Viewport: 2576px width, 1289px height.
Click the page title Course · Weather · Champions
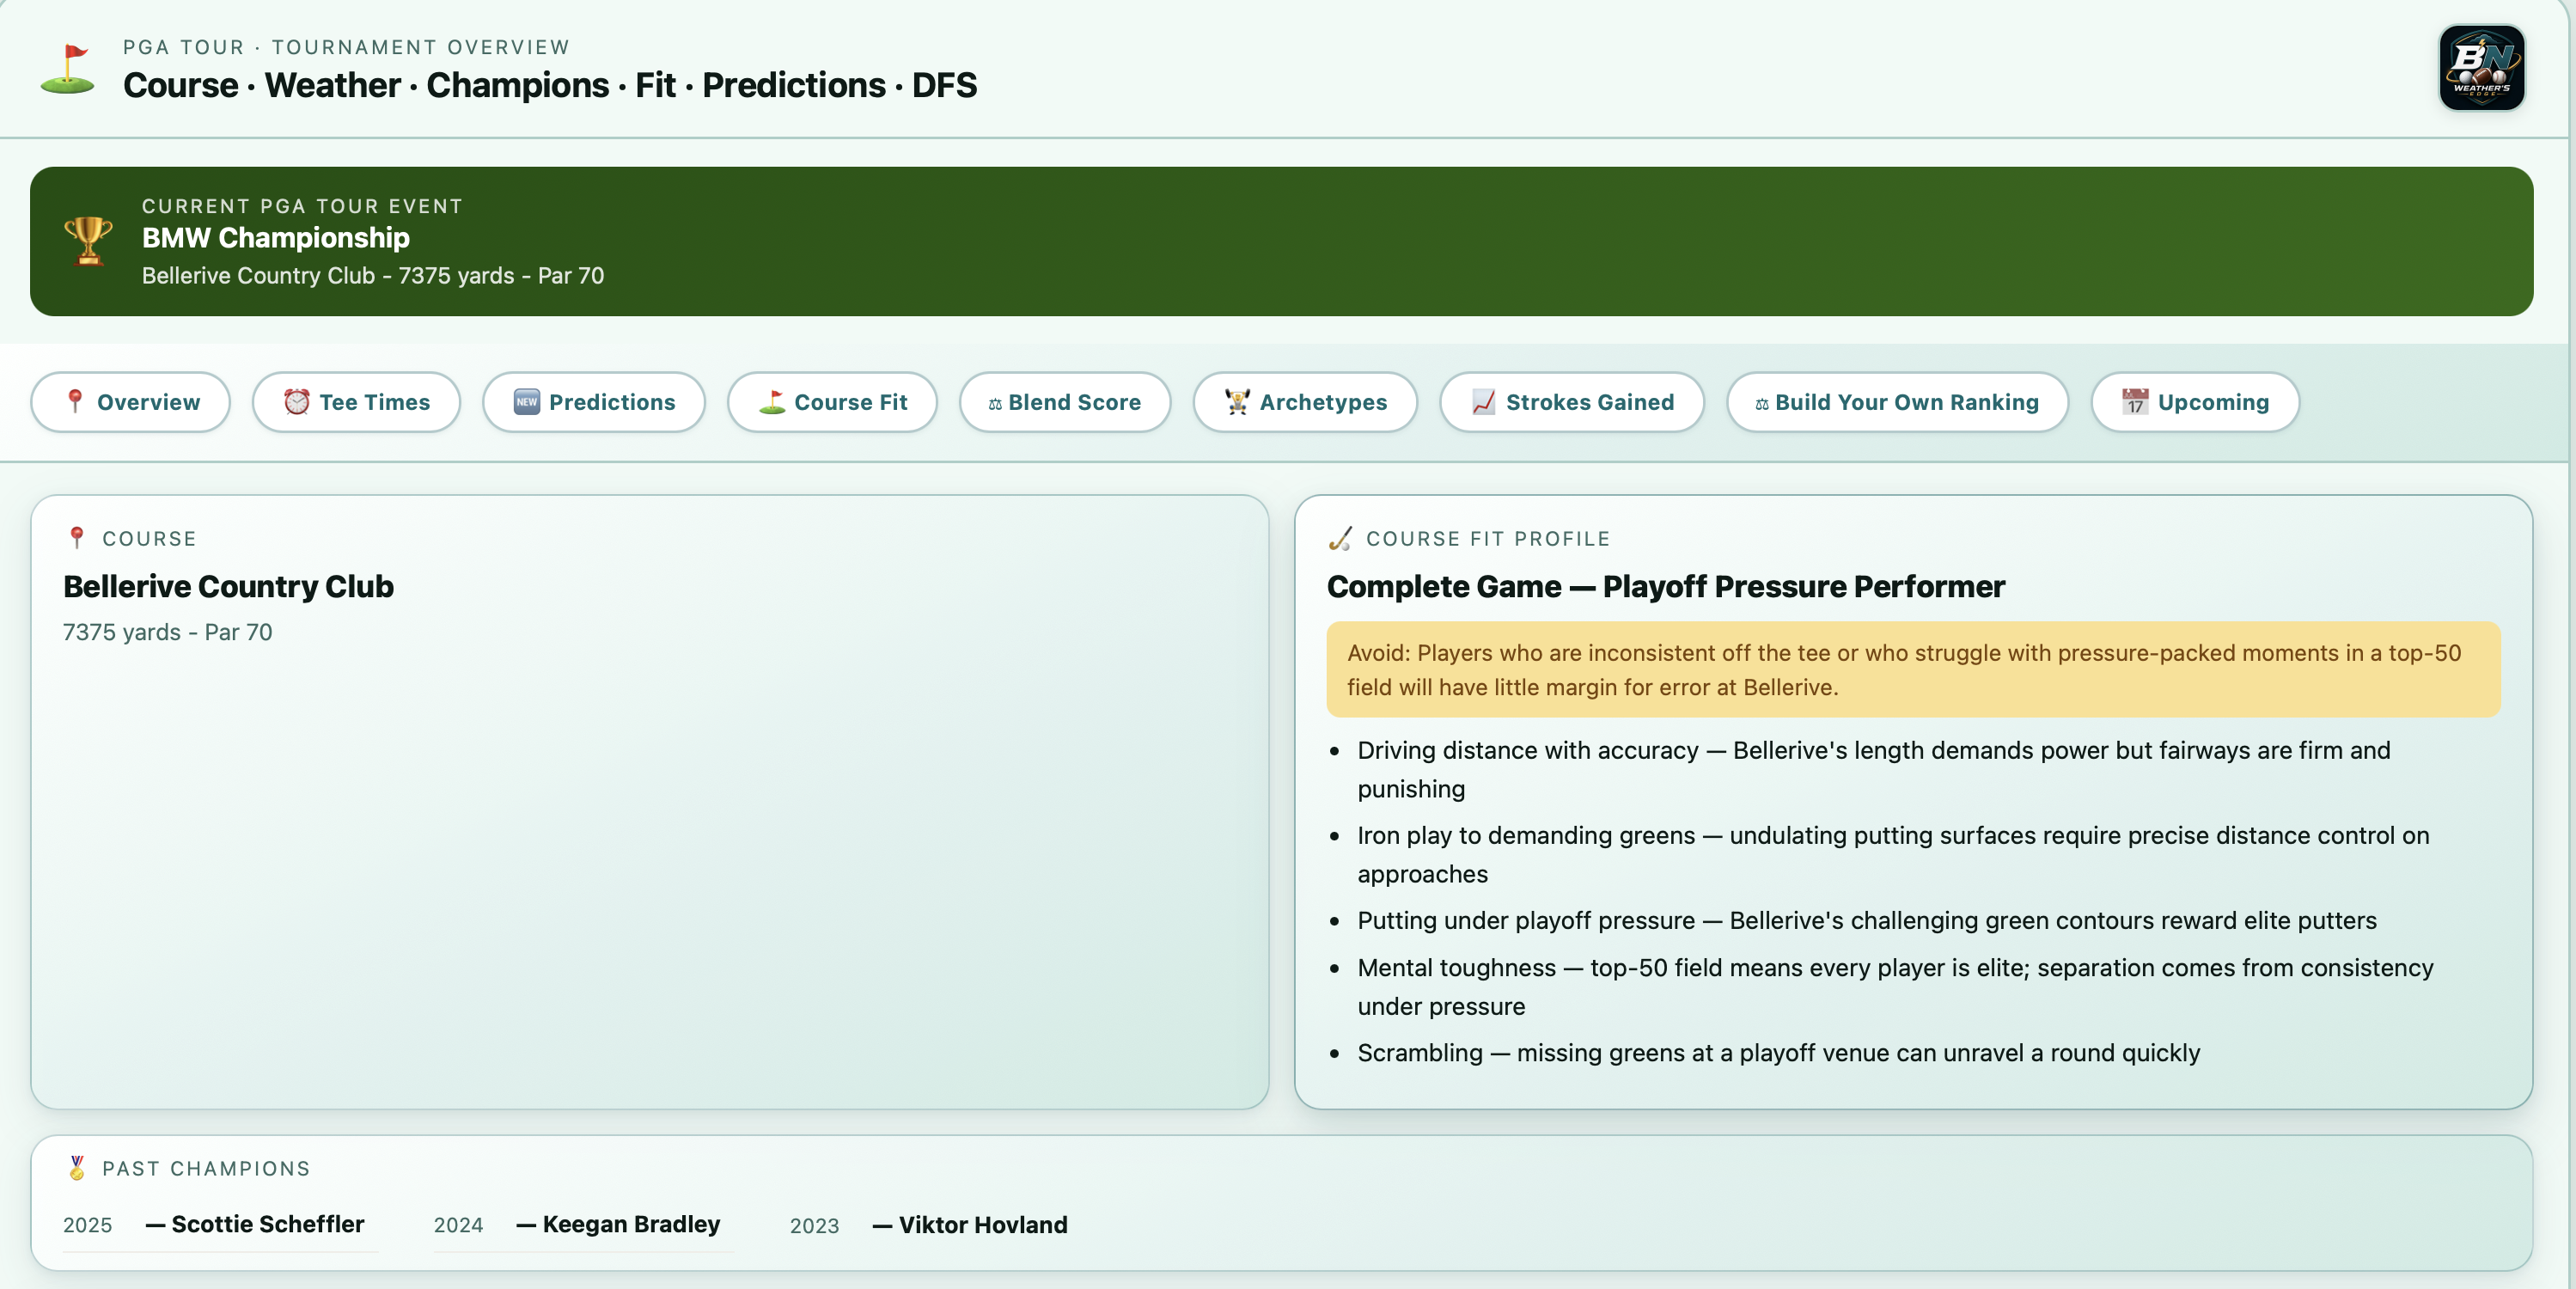tap(550, 85)
